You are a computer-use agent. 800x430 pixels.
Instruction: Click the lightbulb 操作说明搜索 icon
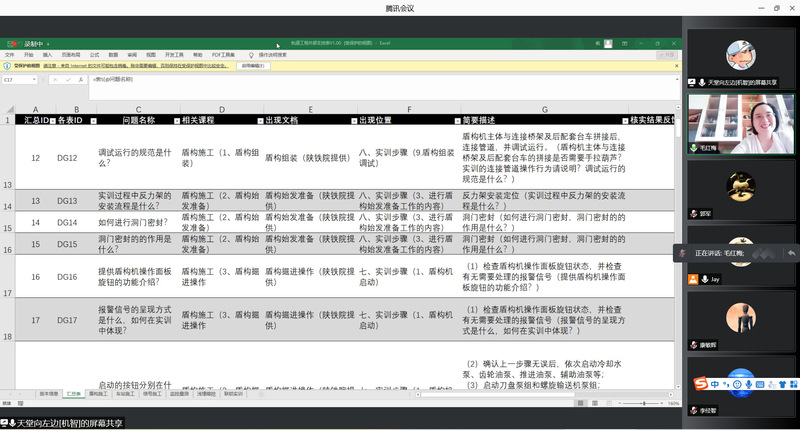251,55
